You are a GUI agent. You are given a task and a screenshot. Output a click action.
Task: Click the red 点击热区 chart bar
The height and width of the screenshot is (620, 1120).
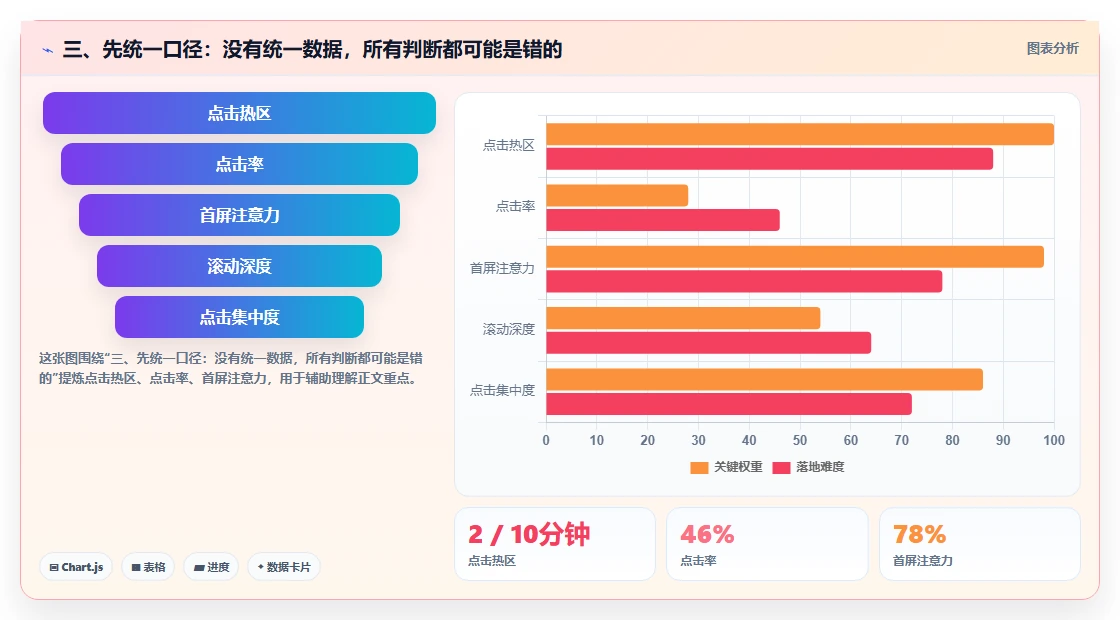pyautogui.click(x=769, y=159)
